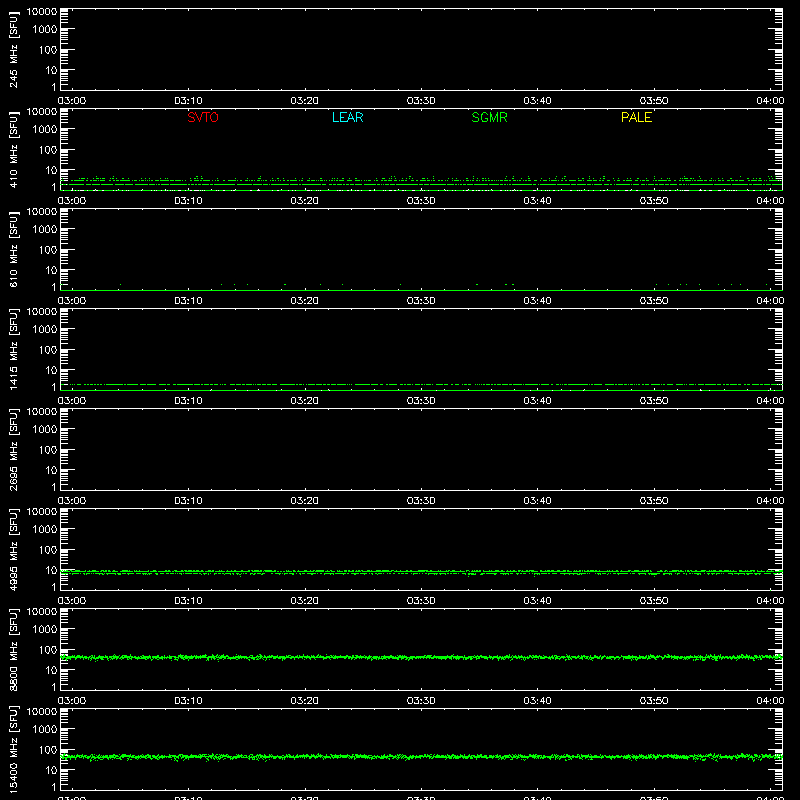The image size is (800, 800).
Task: Select 03:30 tick under the 1415 MHz plot
Action: pyautogui.click(x=421, y=401)
